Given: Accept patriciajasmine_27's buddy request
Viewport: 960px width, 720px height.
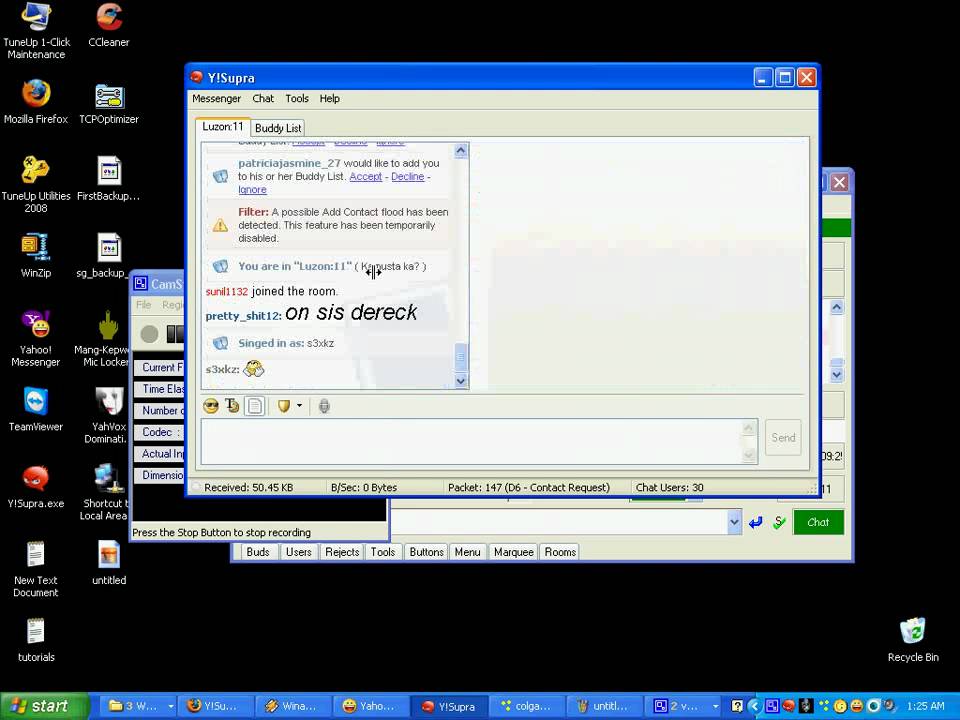Looking at the screenshot, I should (366, 176).
